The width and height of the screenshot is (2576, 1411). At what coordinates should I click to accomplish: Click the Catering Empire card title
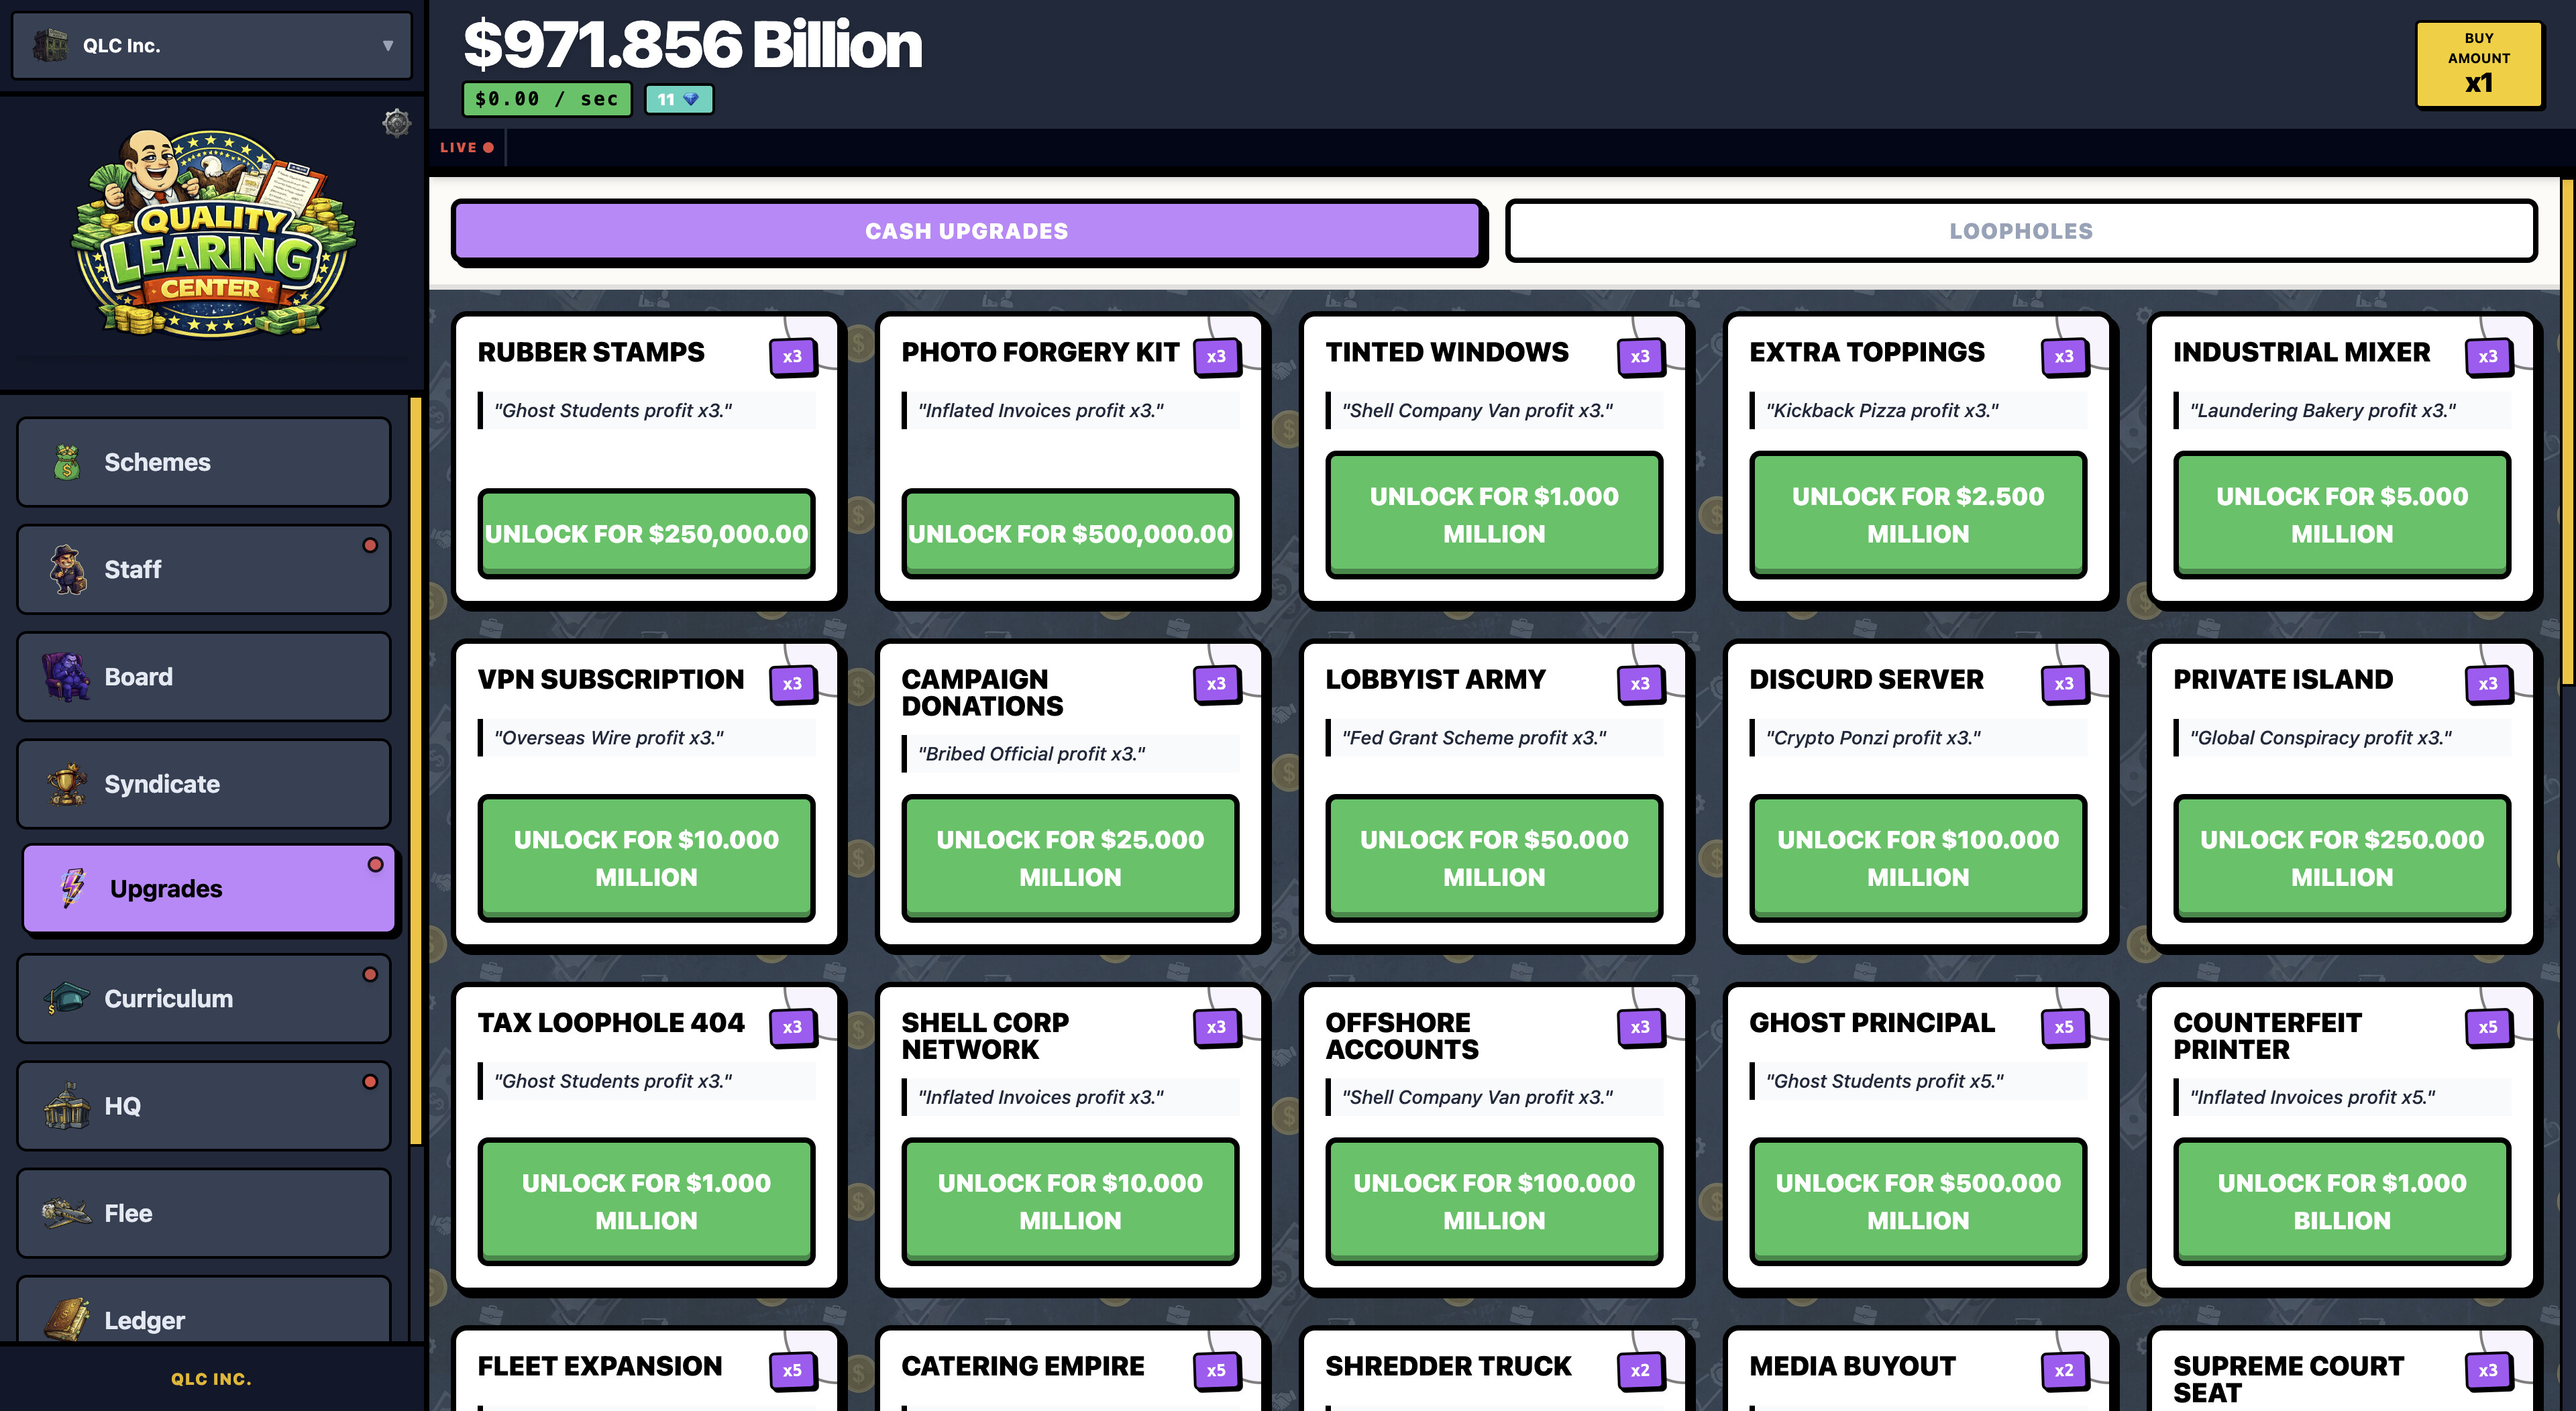click(1022, 1366)
